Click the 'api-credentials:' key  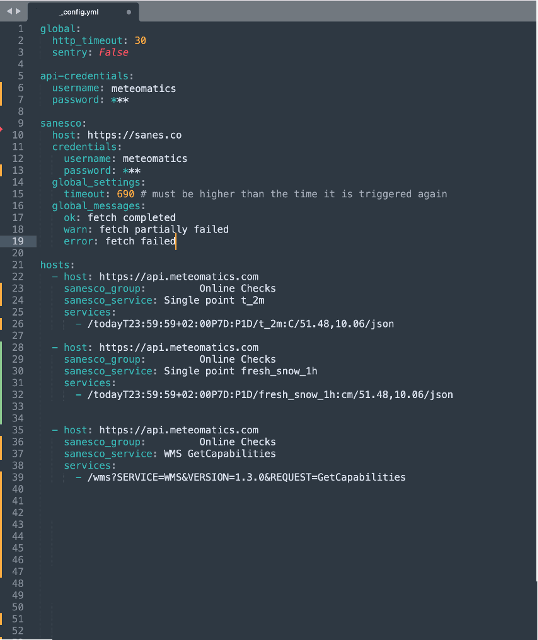pos(87,76)
